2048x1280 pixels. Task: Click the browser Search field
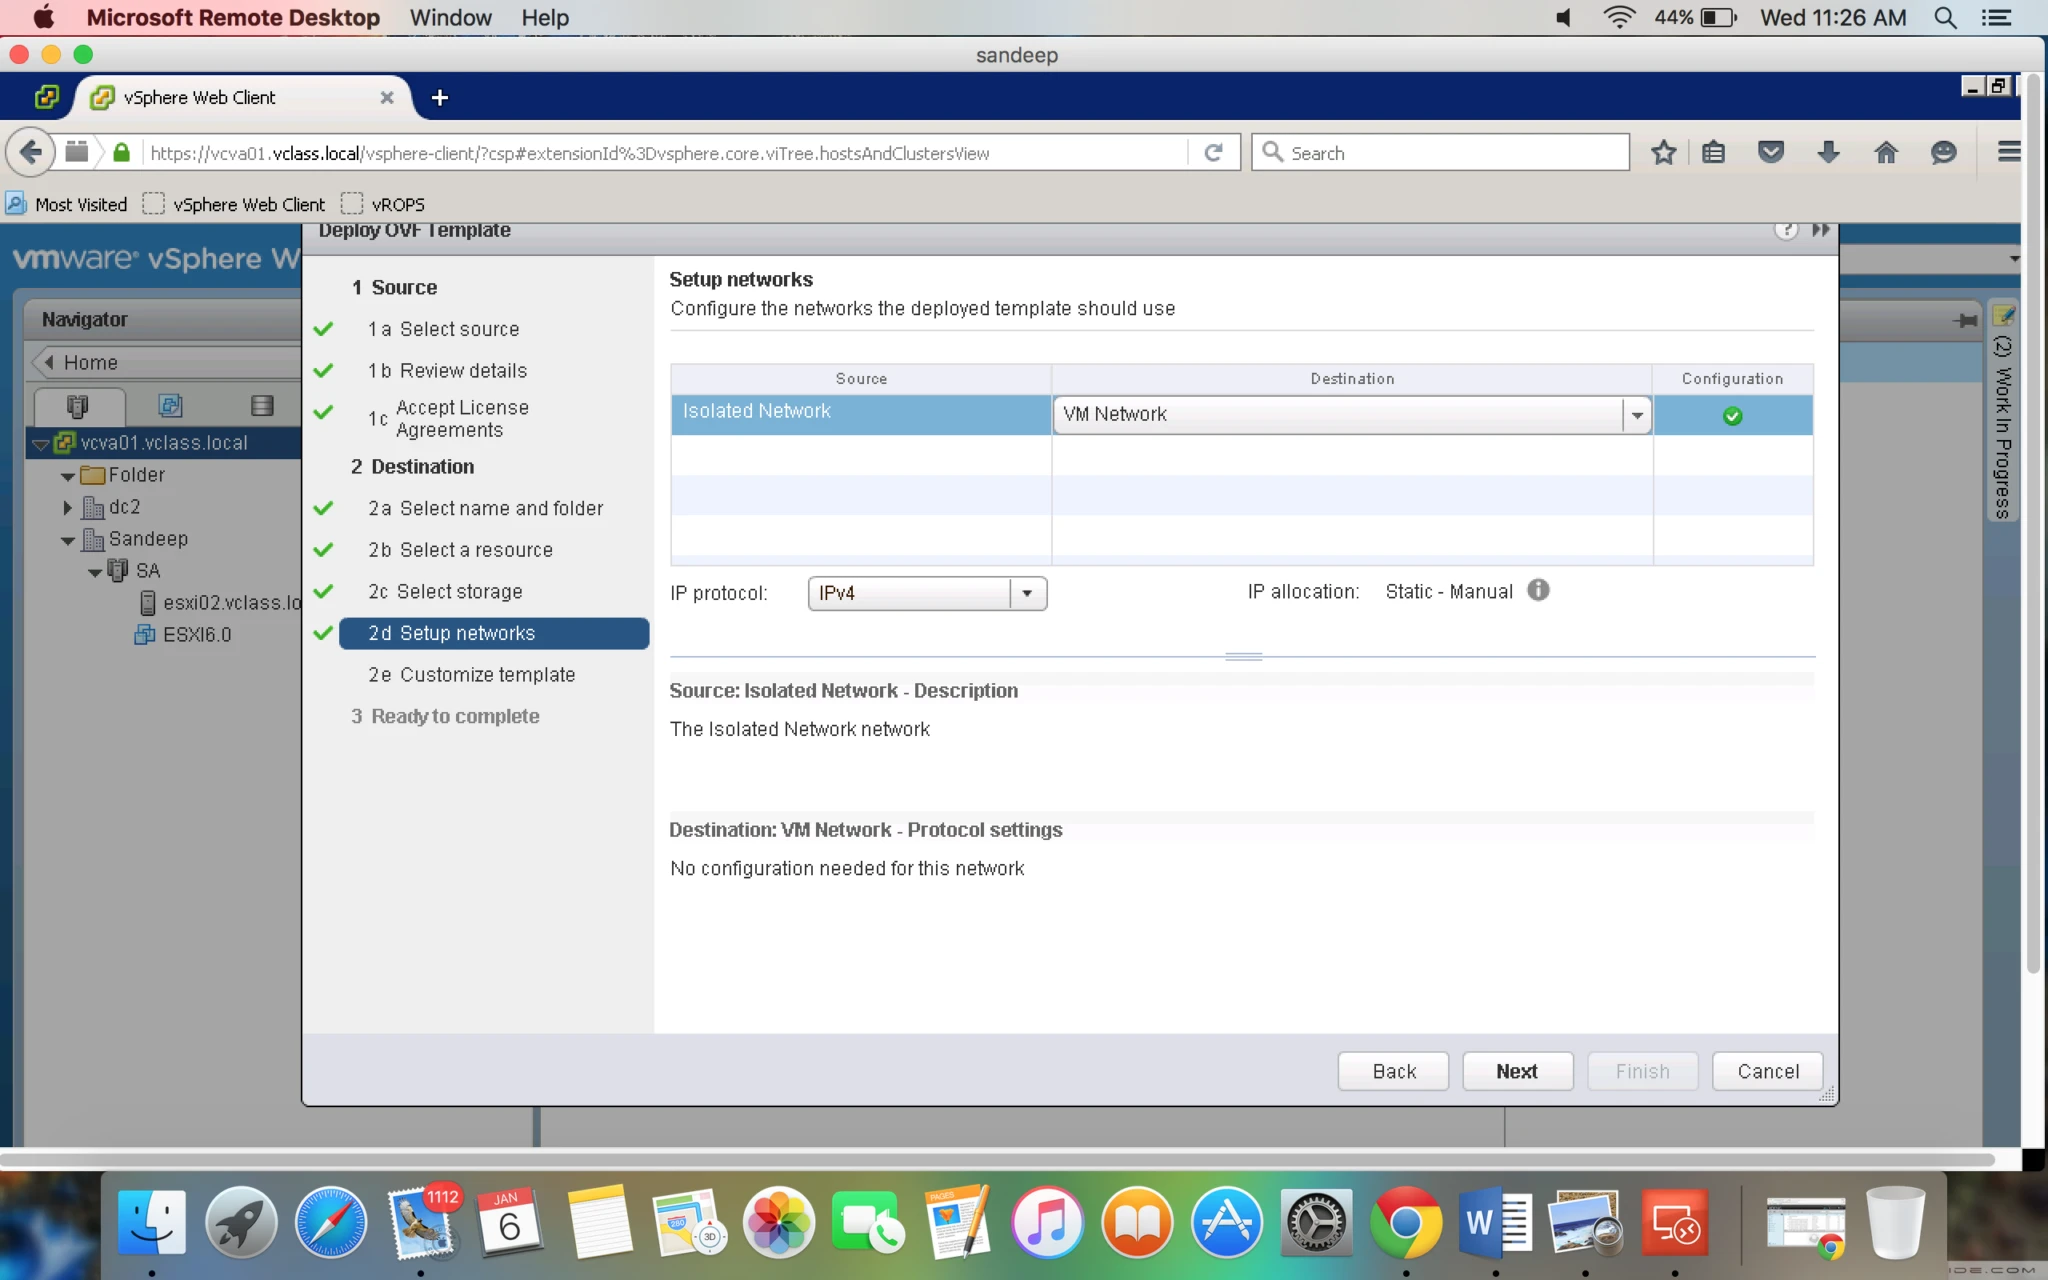pos(1440,153)
